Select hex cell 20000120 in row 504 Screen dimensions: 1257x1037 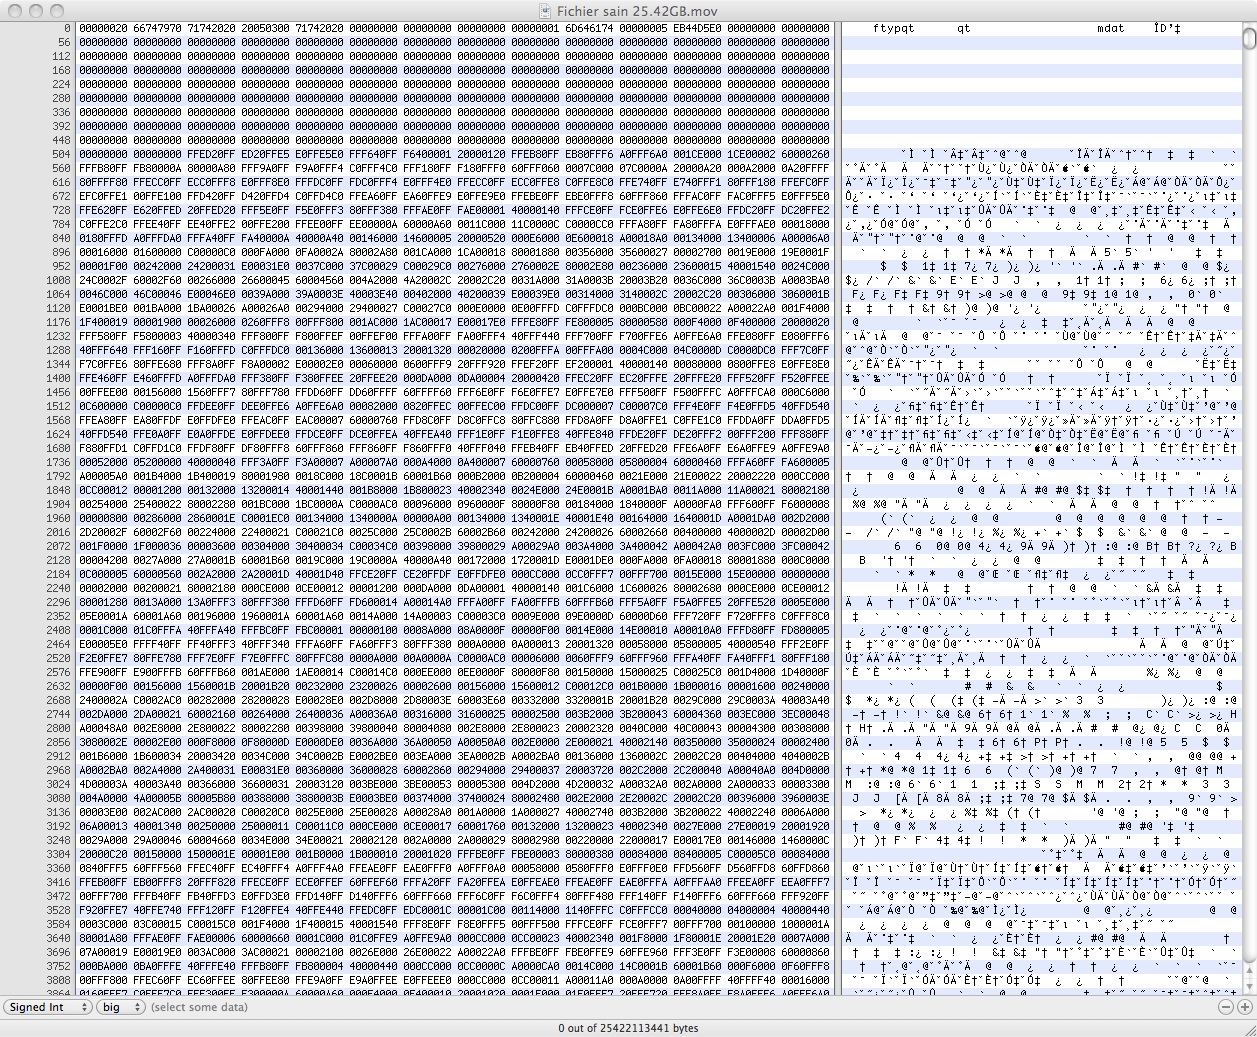tap(480, 154)
